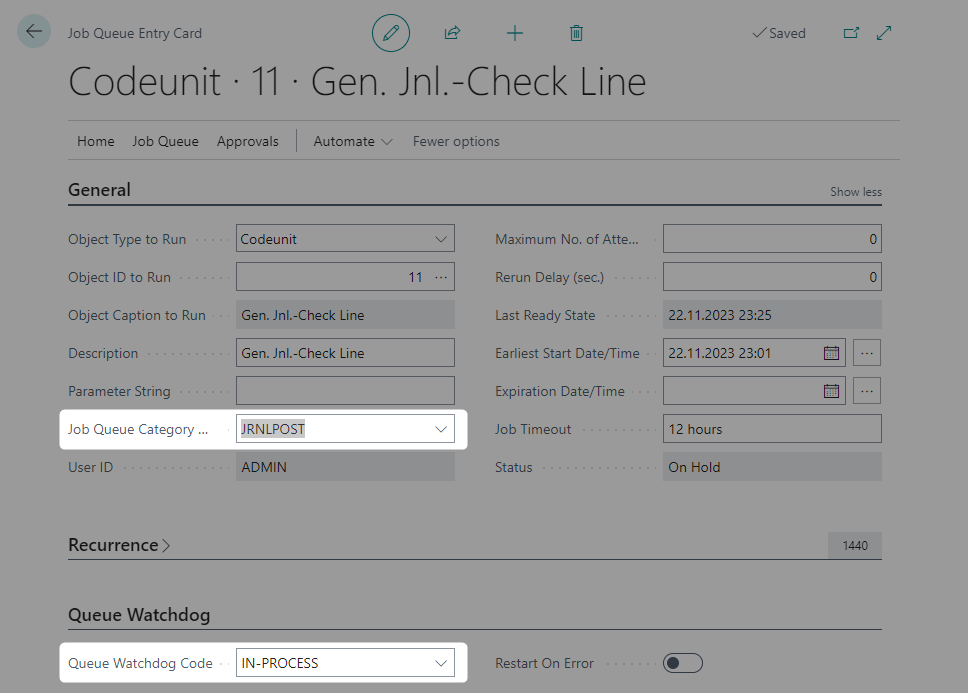Click the assist-edit dots beside Earliest Start Date/Time

866,352
